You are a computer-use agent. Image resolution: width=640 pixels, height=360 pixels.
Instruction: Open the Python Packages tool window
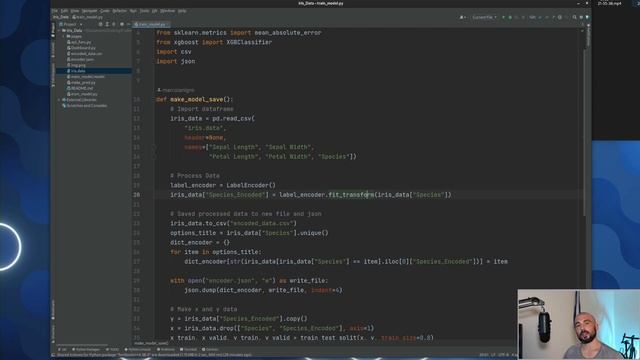pyautogui.click(x=86, y=349)
